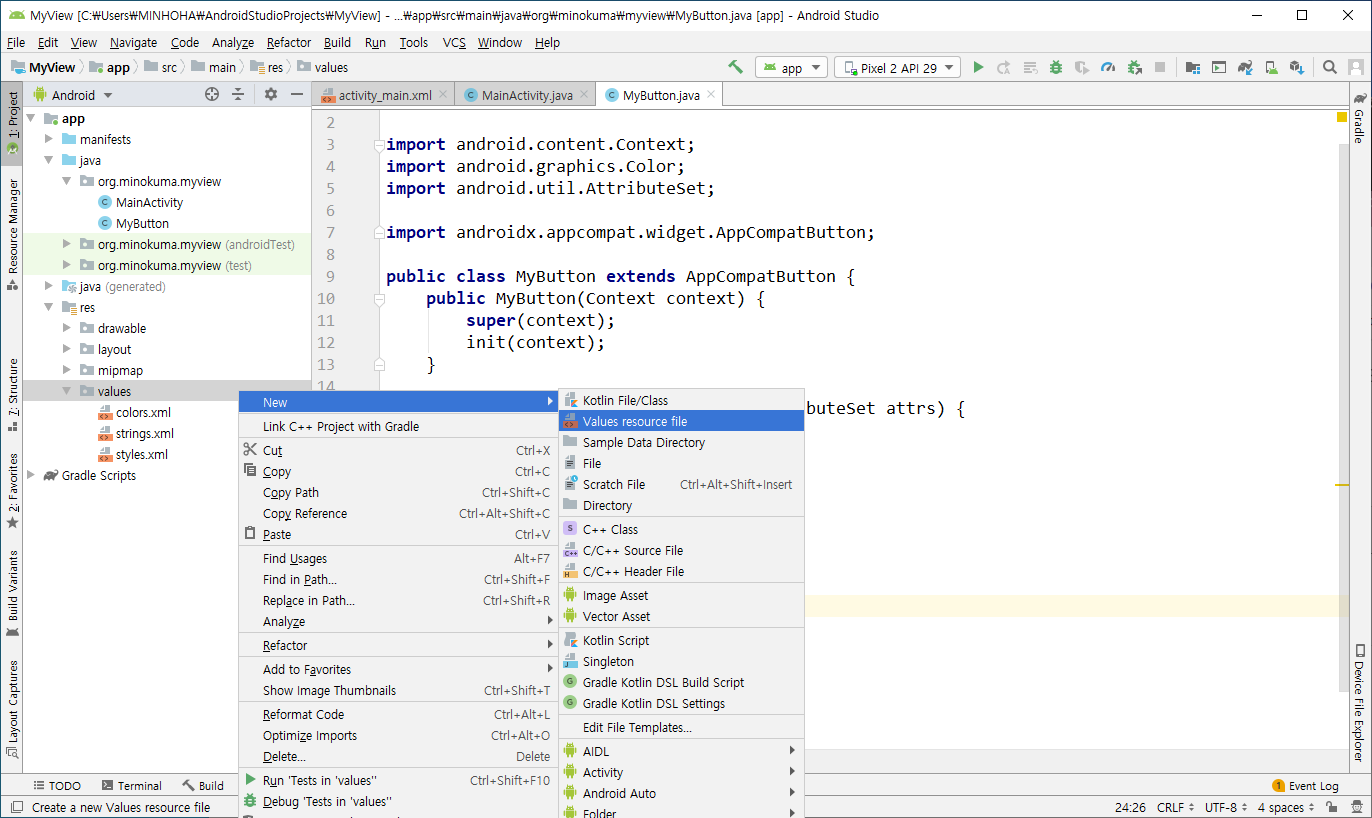Image resolution: width=1372 pixels, height=818 pixels.
Task: Open the AVD Manager icon
Action: pyautogui.click(x=1271, y=67)
